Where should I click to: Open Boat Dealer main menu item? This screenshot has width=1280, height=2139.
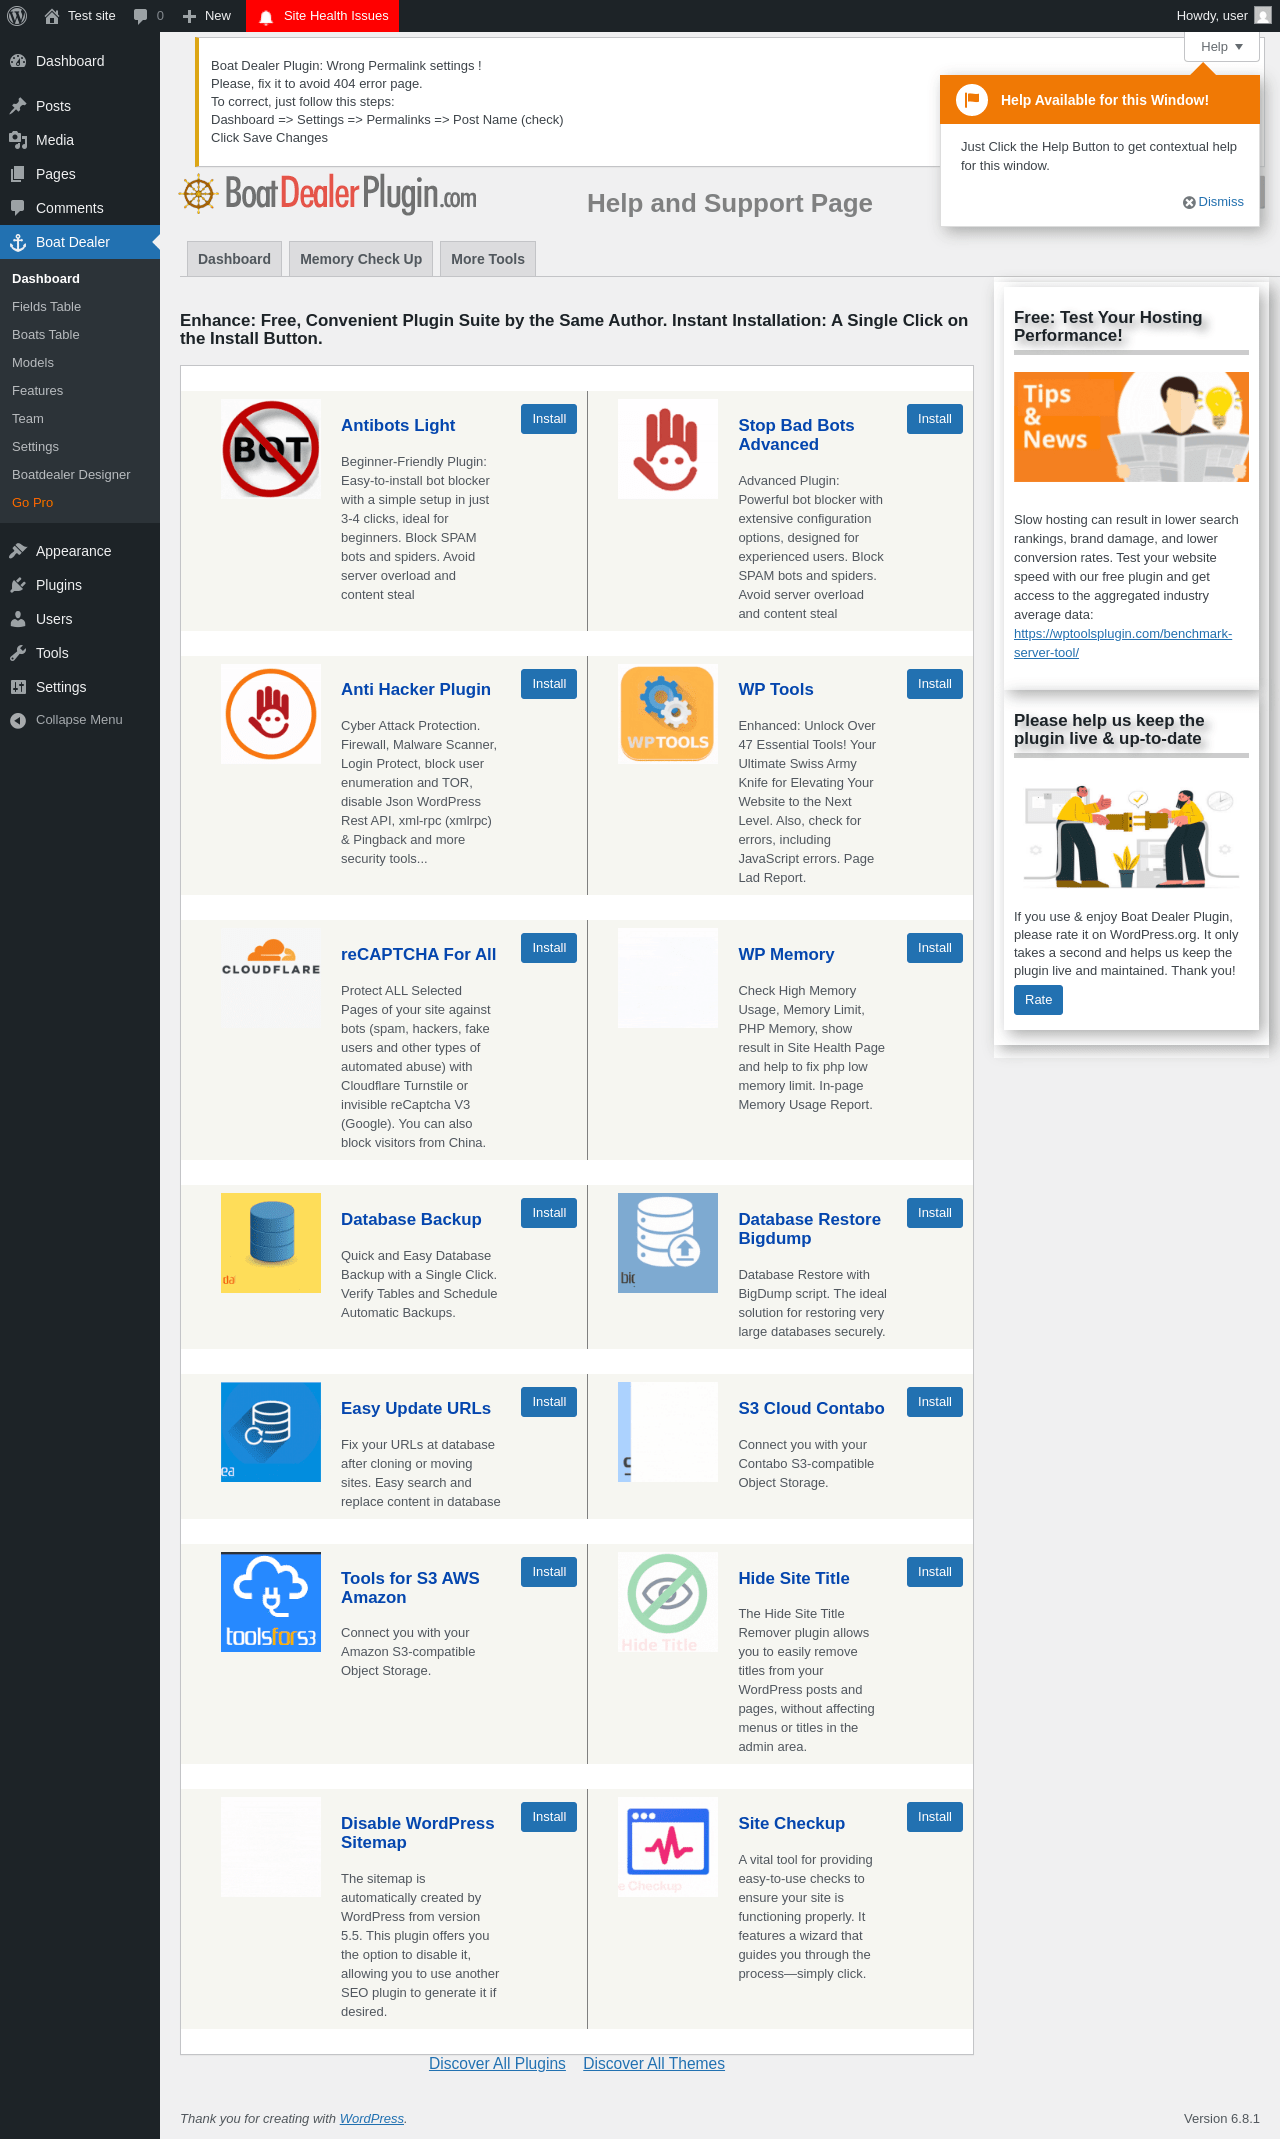pos(80,242)
